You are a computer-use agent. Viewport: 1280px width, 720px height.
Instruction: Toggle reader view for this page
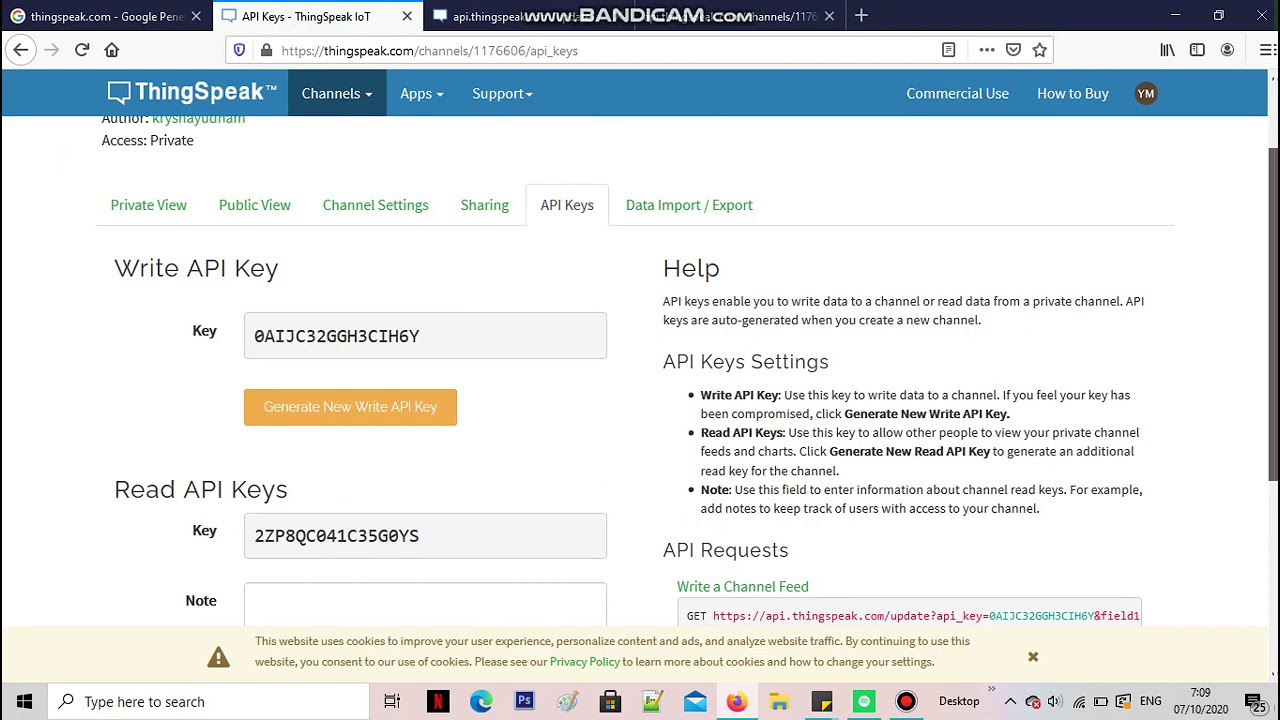pos(948,50)
